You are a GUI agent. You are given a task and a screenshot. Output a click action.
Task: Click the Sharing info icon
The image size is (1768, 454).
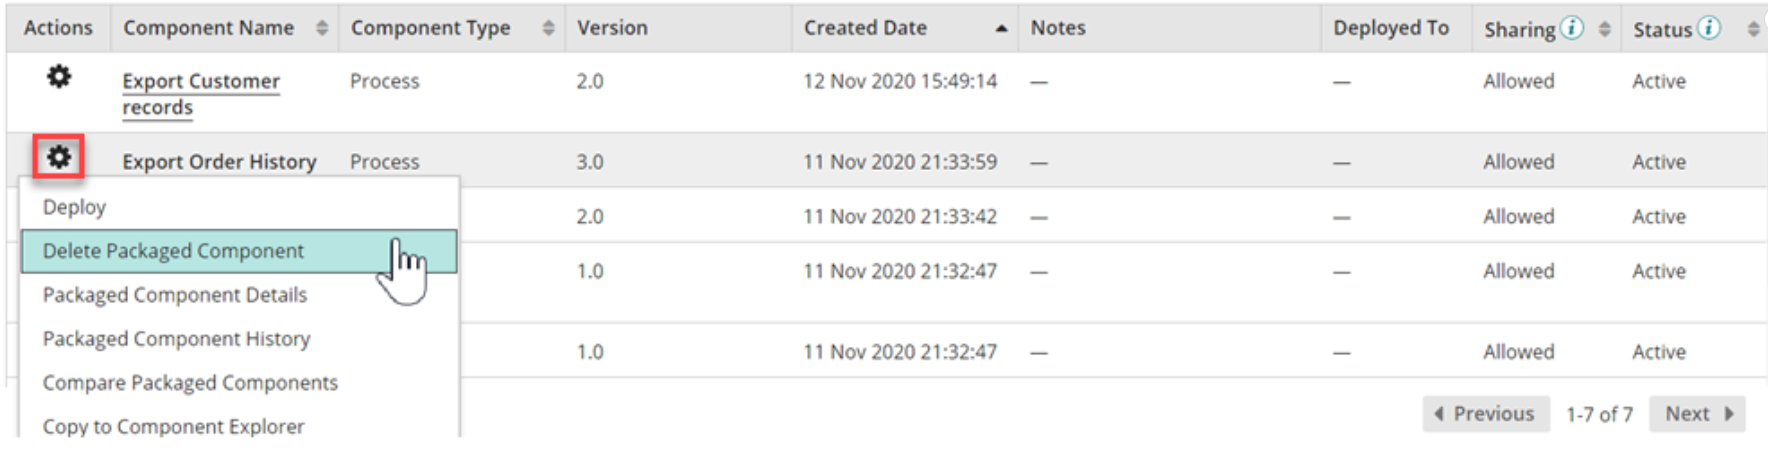coord(1572,28)
